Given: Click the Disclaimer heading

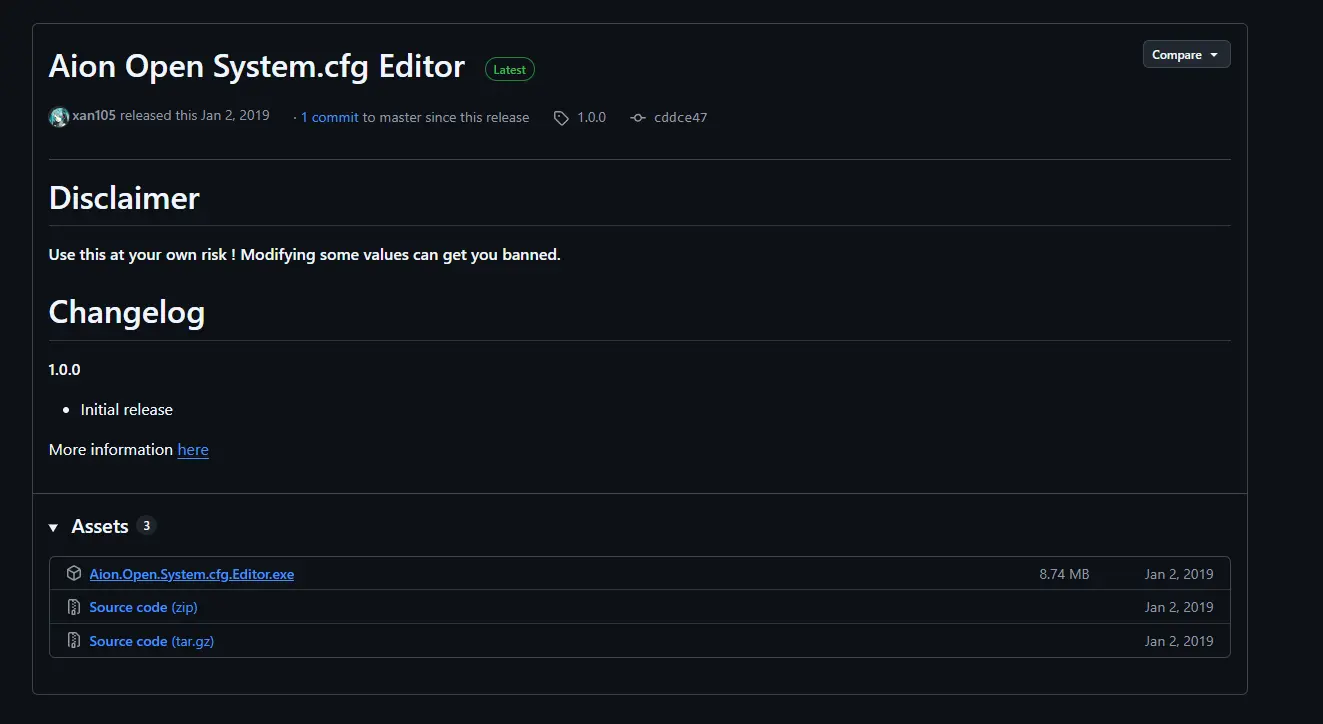Looking at the screenshot, I should [x=124, y=198].
